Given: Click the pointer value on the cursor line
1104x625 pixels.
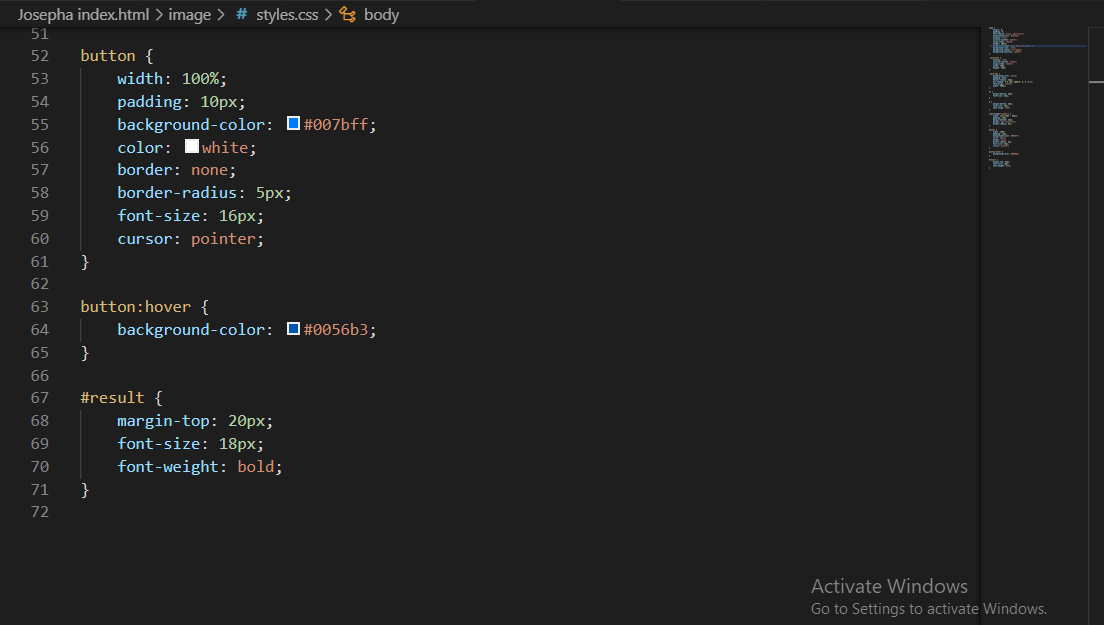Looking at the screenshot, I should pos(227,239).
